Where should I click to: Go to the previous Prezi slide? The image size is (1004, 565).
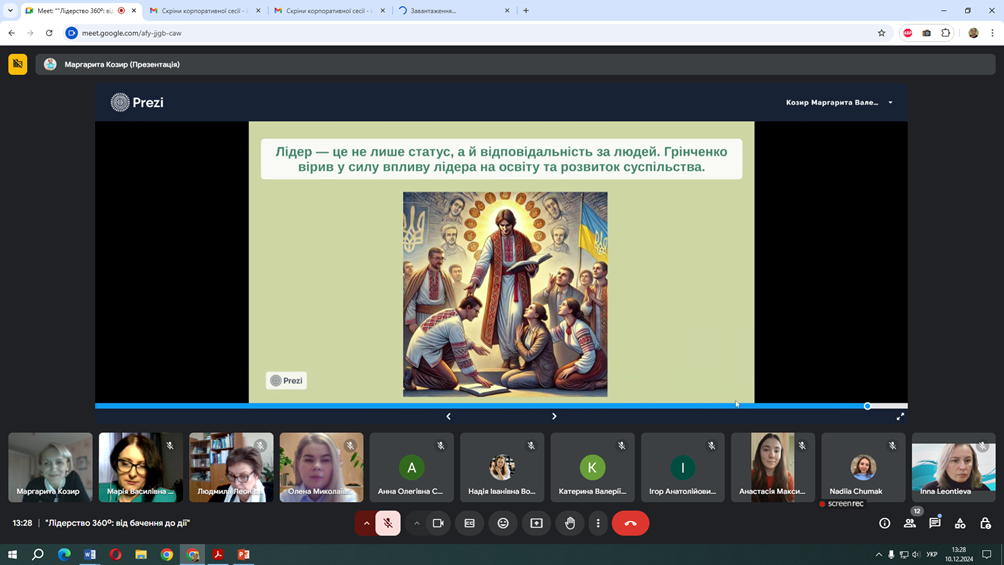(x=448, y=416)
